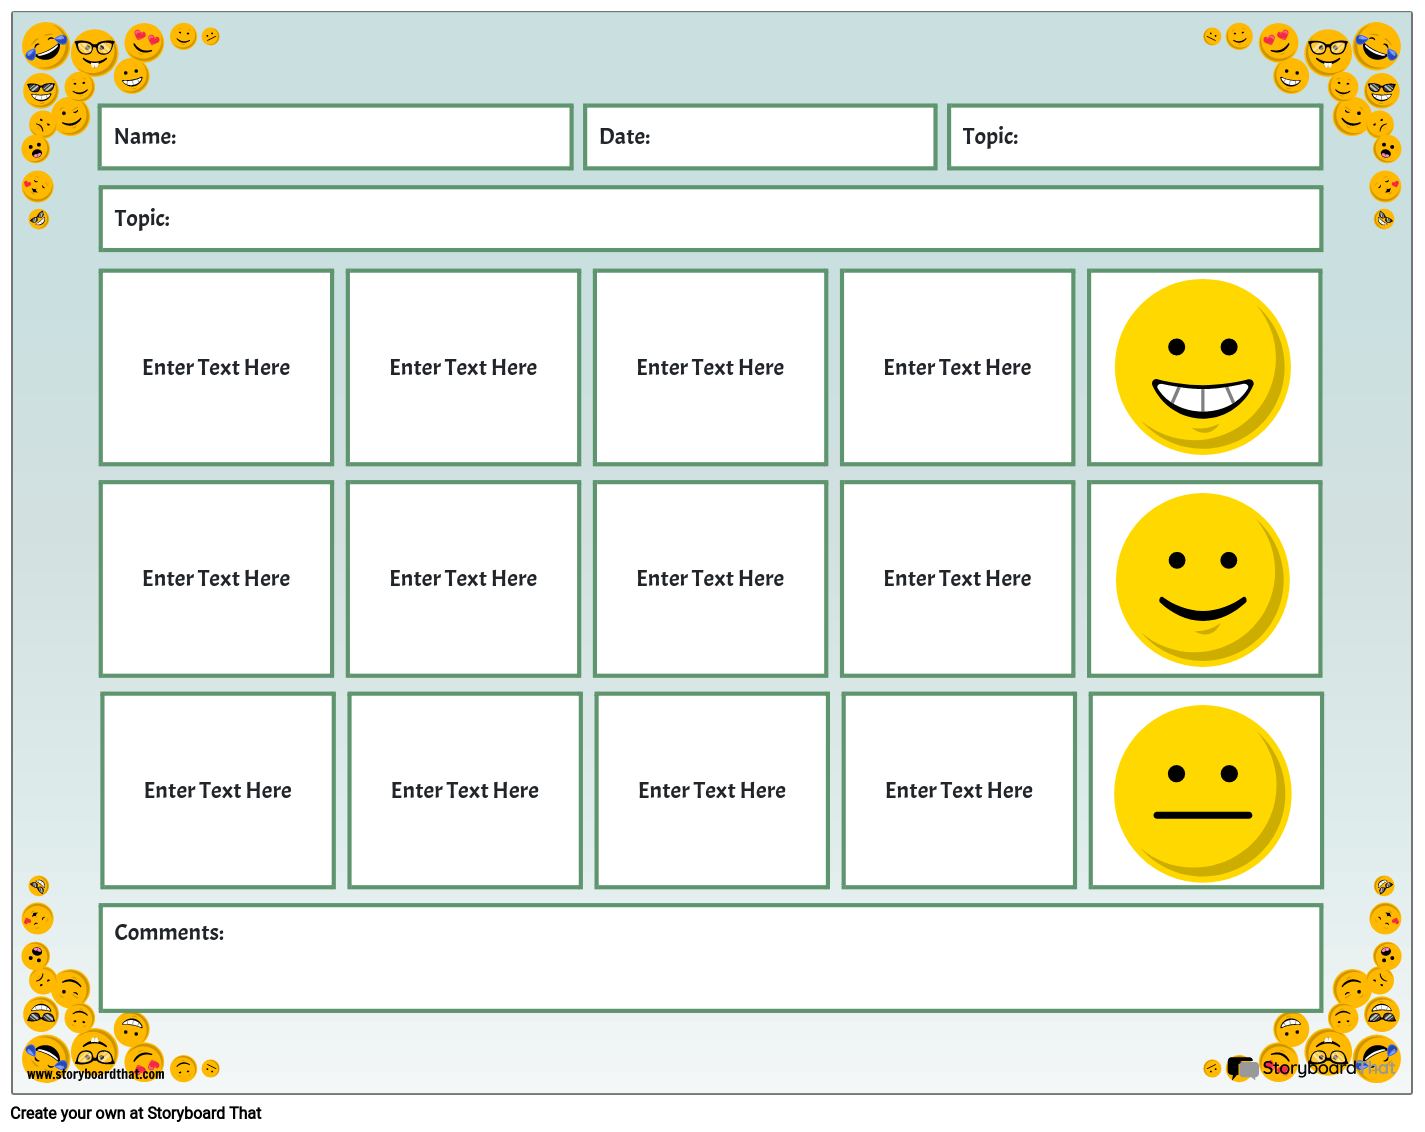Image resolution: width=1425 pixels, height=1132 pixels.
Task: Click first text cell in the neutral face row
Action: (x=218, y=790)
